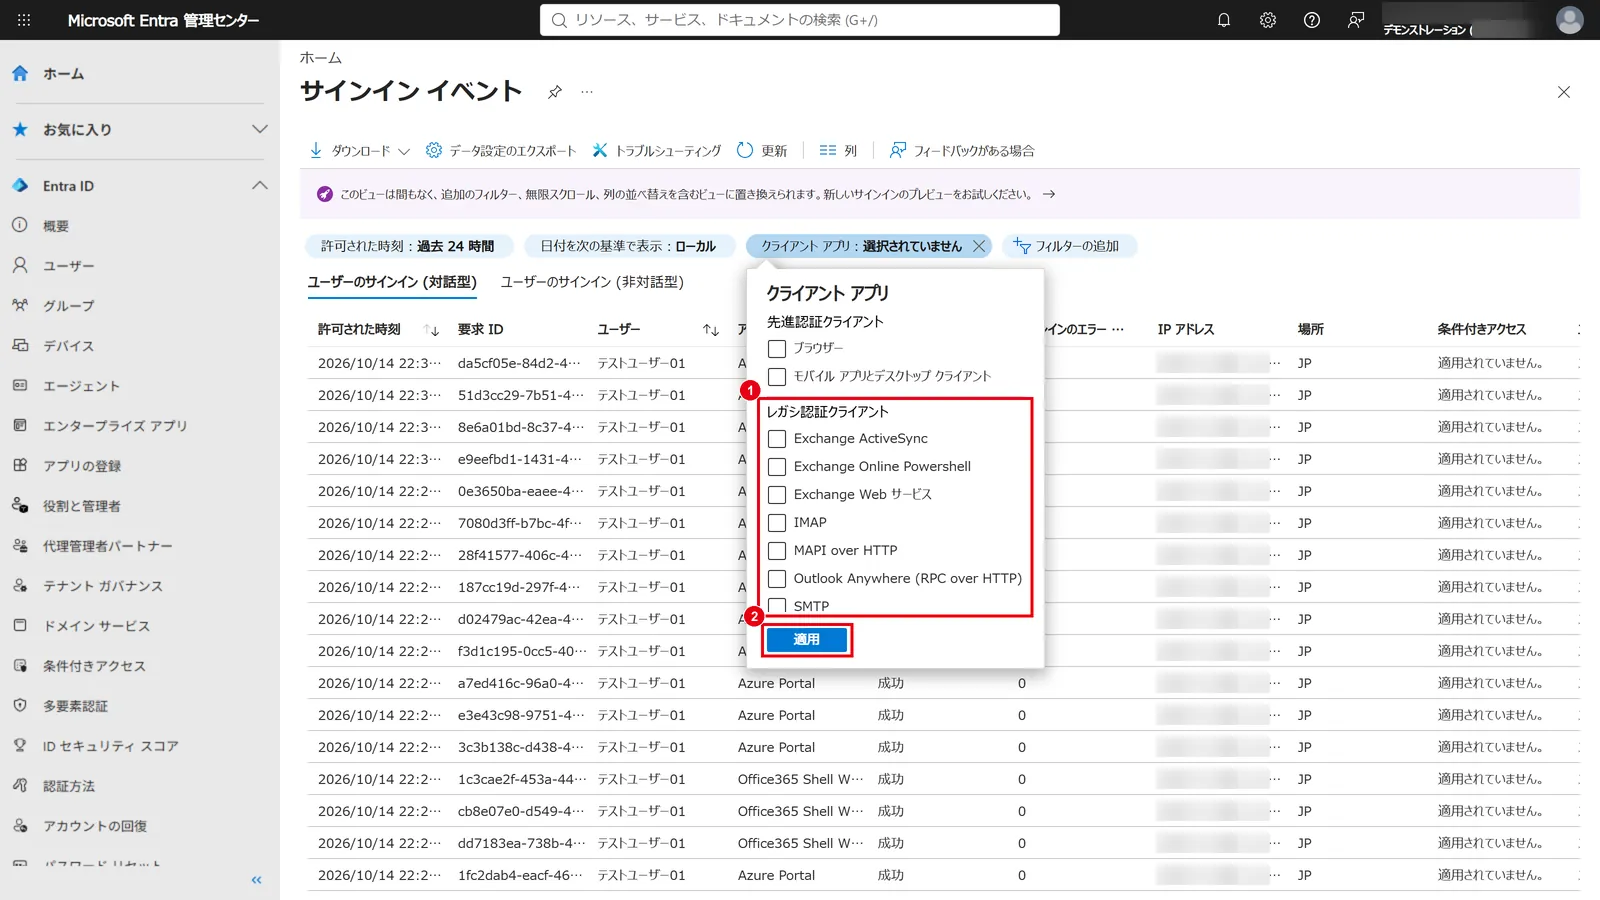Check the IMAP checkbox

pos(777,523)
